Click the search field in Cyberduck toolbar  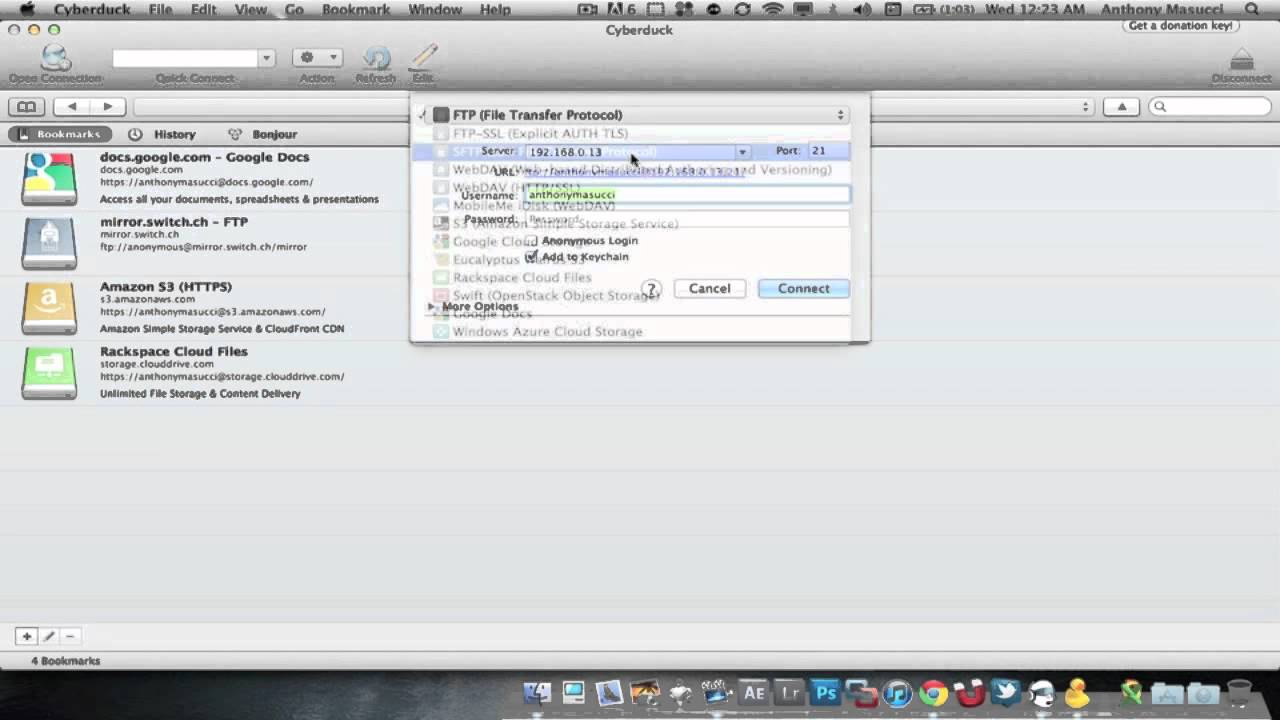click(x=1210, y=106)
